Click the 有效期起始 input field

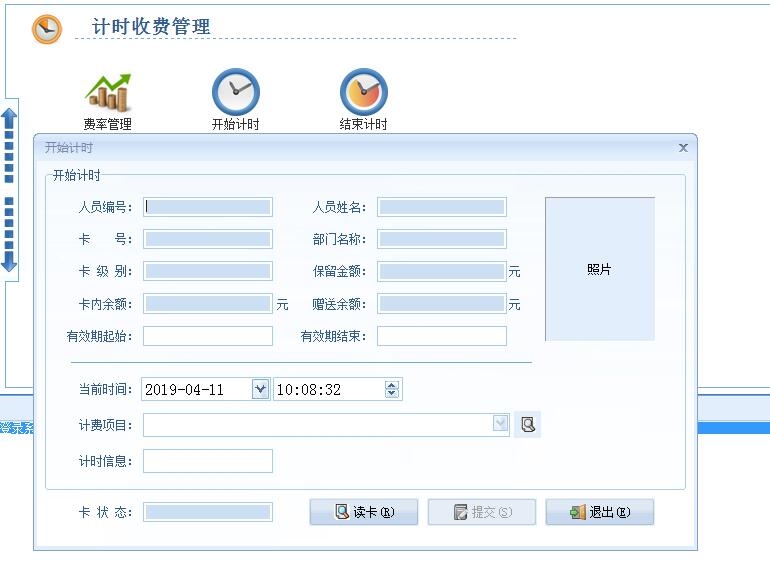tap(208, 336)
